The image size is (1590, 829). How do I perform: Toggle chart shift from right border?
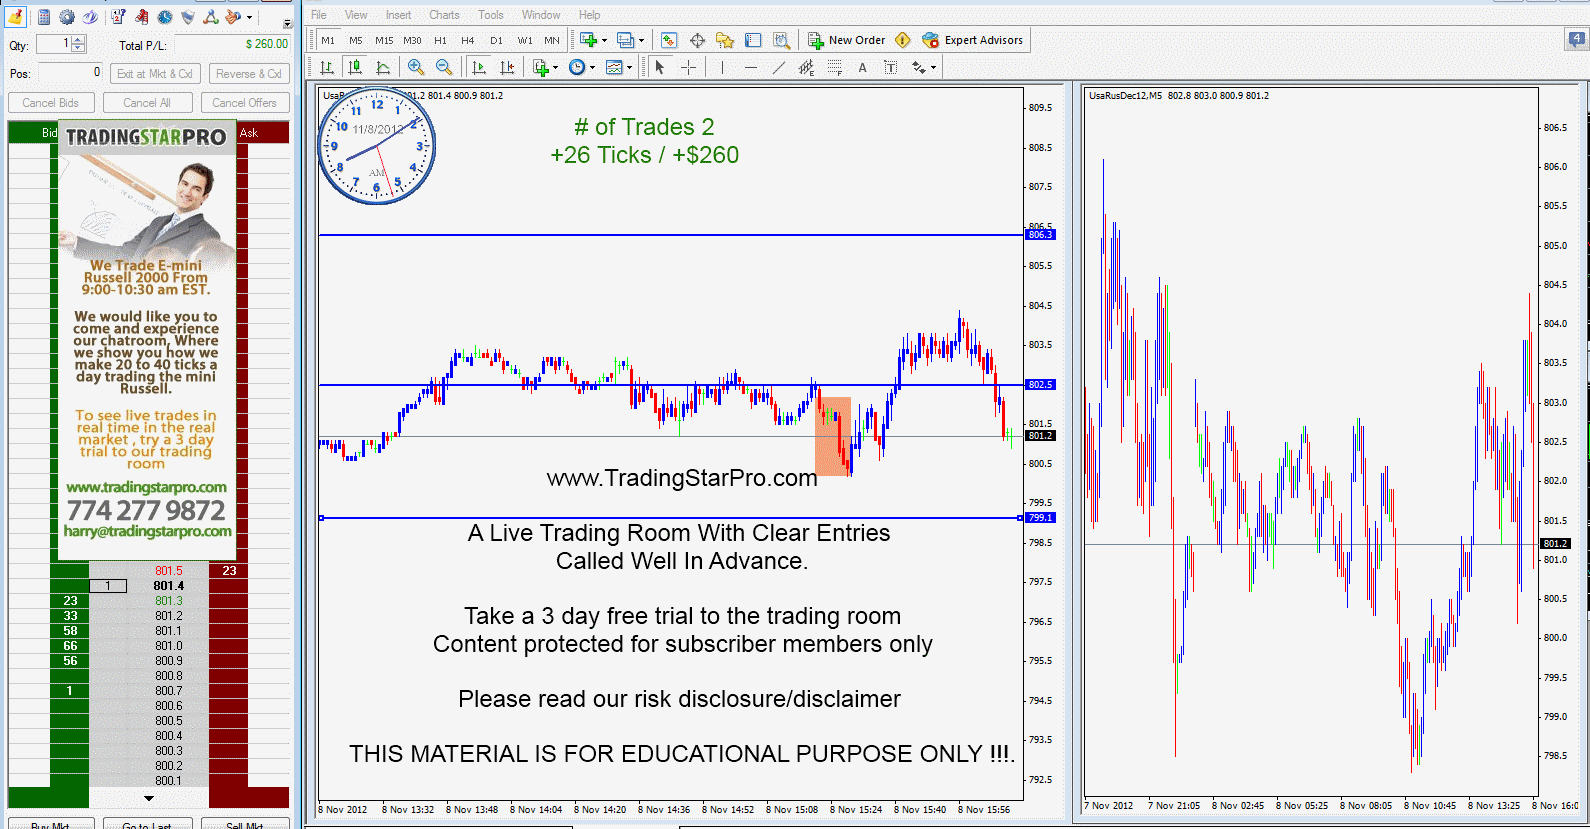tap(507, 67)
